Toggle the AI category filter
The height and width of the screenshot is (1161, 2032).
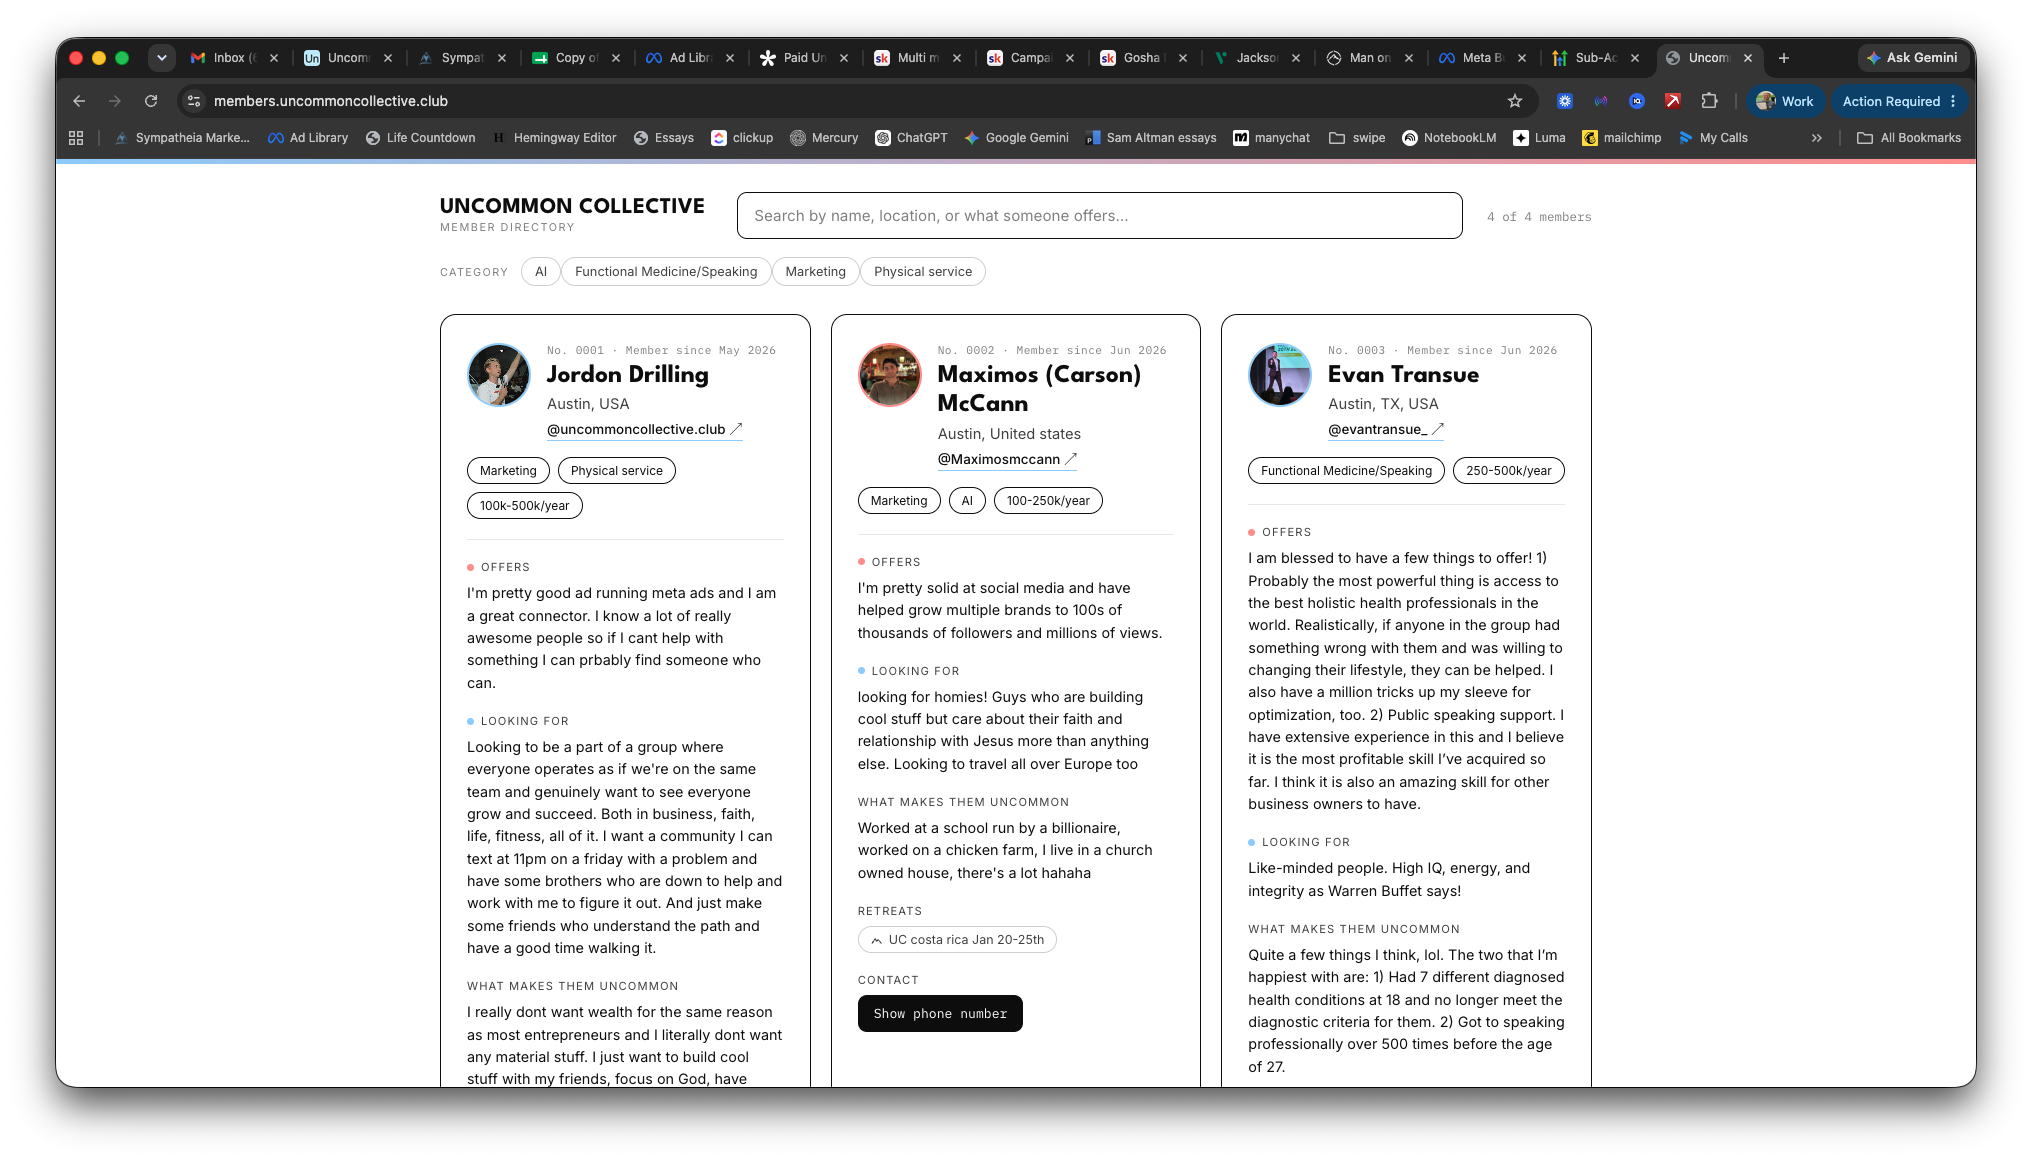pos(541,272)
